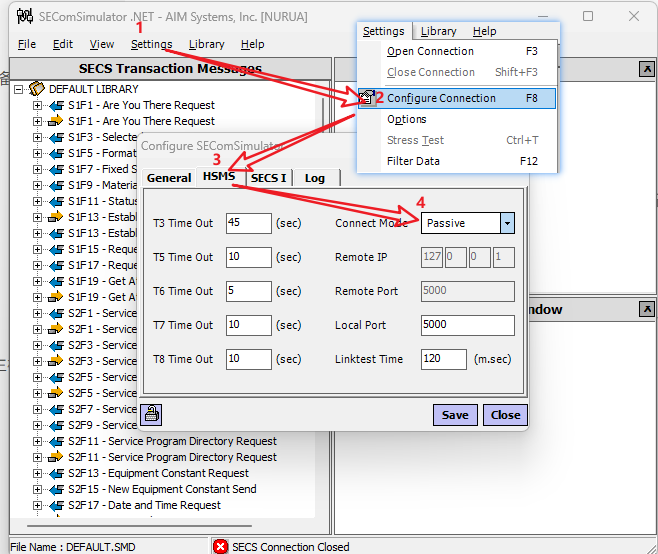Switch to the Log tab
Image resolution: width=658 pixels, height=554 pixels.
pyautogui.click(x=315, y=178)
